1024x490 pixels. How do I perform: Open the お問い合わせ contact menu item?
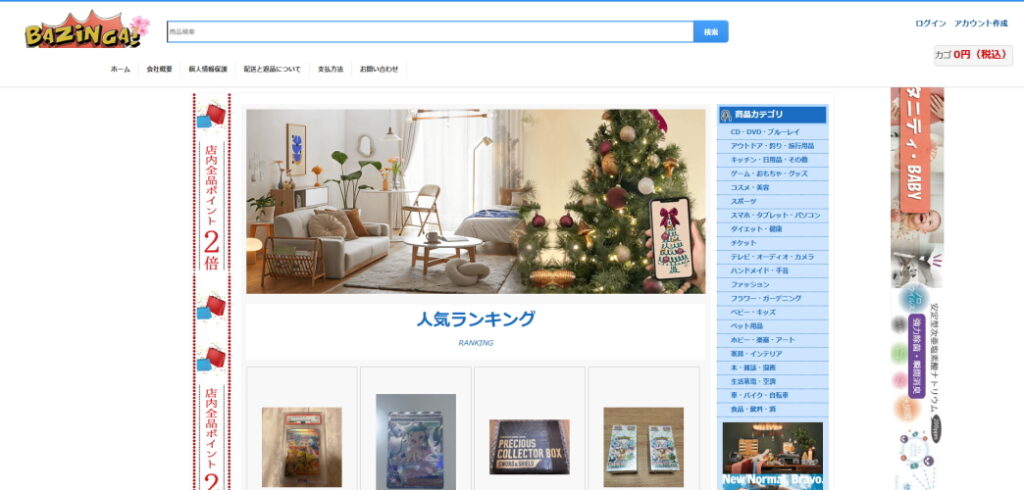379,69
